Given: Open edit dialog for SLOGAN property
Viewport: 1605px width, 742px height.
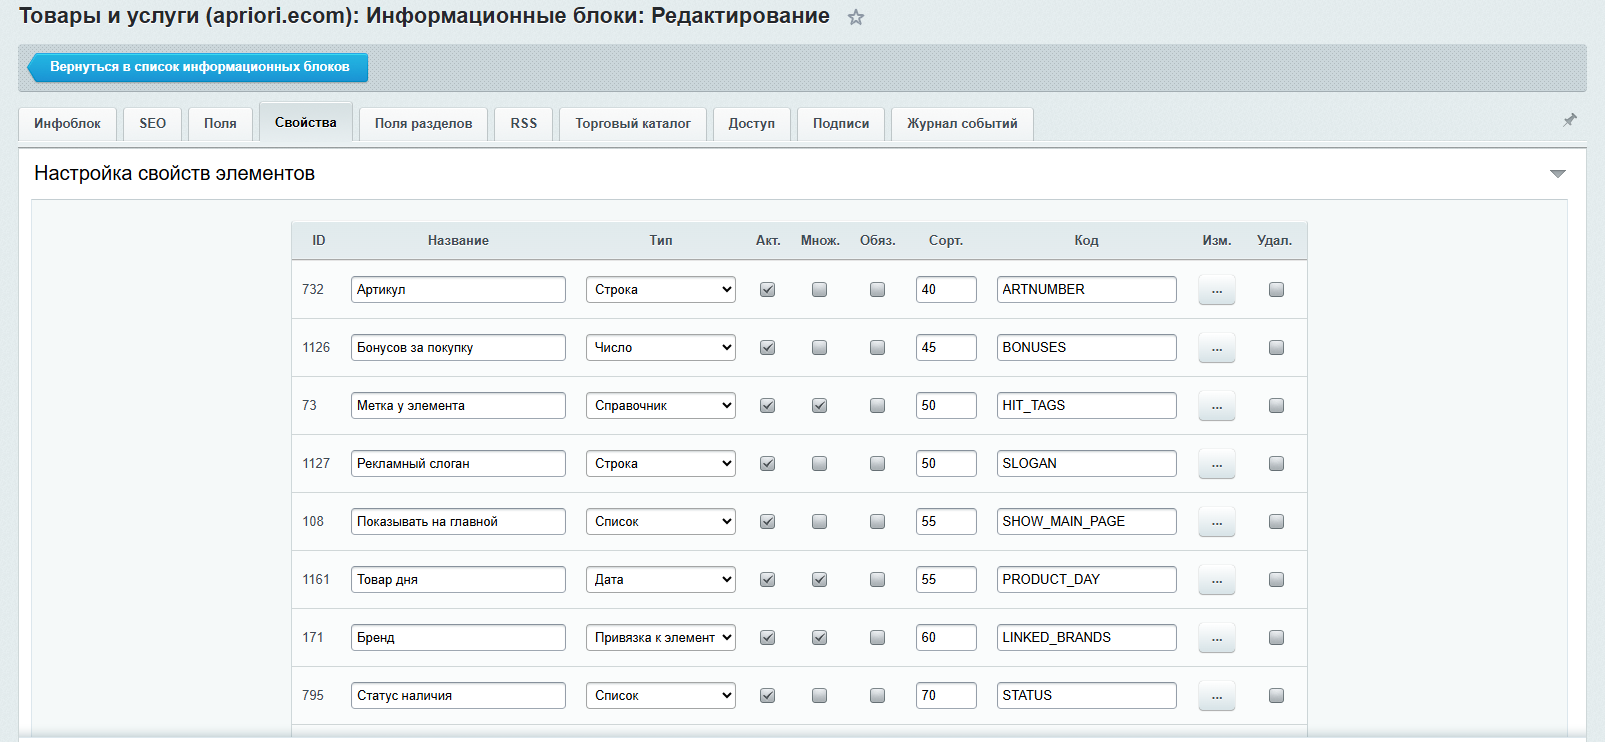Looking at the screenshot, I should pyautogui.click(x=1217, y=464).
